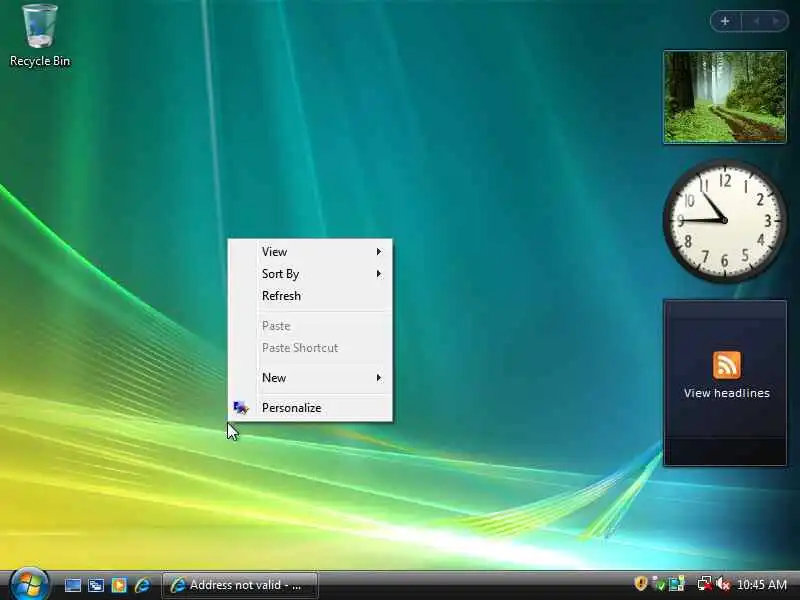Click the sidebar next gadgets arrow
The height and width of the screenshot is (600, 800).
point(776,21)
